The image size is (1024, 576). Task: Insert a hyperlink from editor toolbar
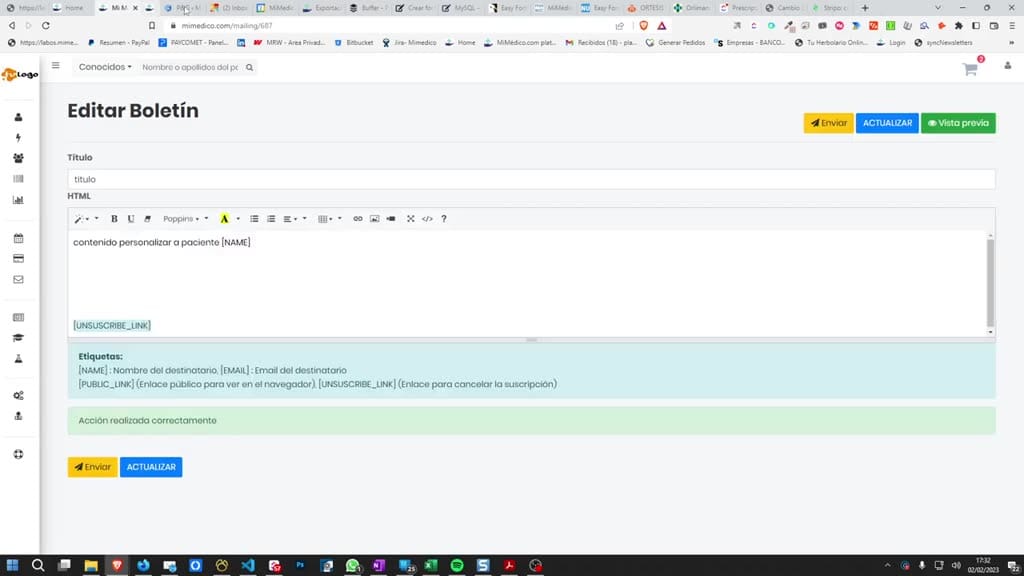(x=358, y=219)
